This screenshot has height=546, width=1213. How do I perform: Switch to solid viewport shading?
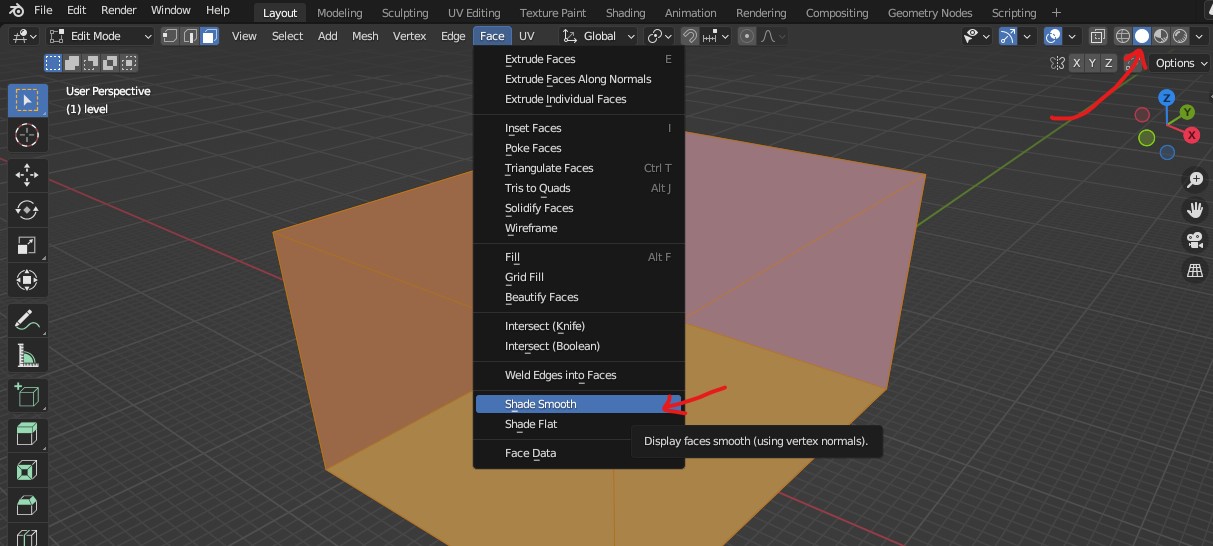pos(1142,36)
